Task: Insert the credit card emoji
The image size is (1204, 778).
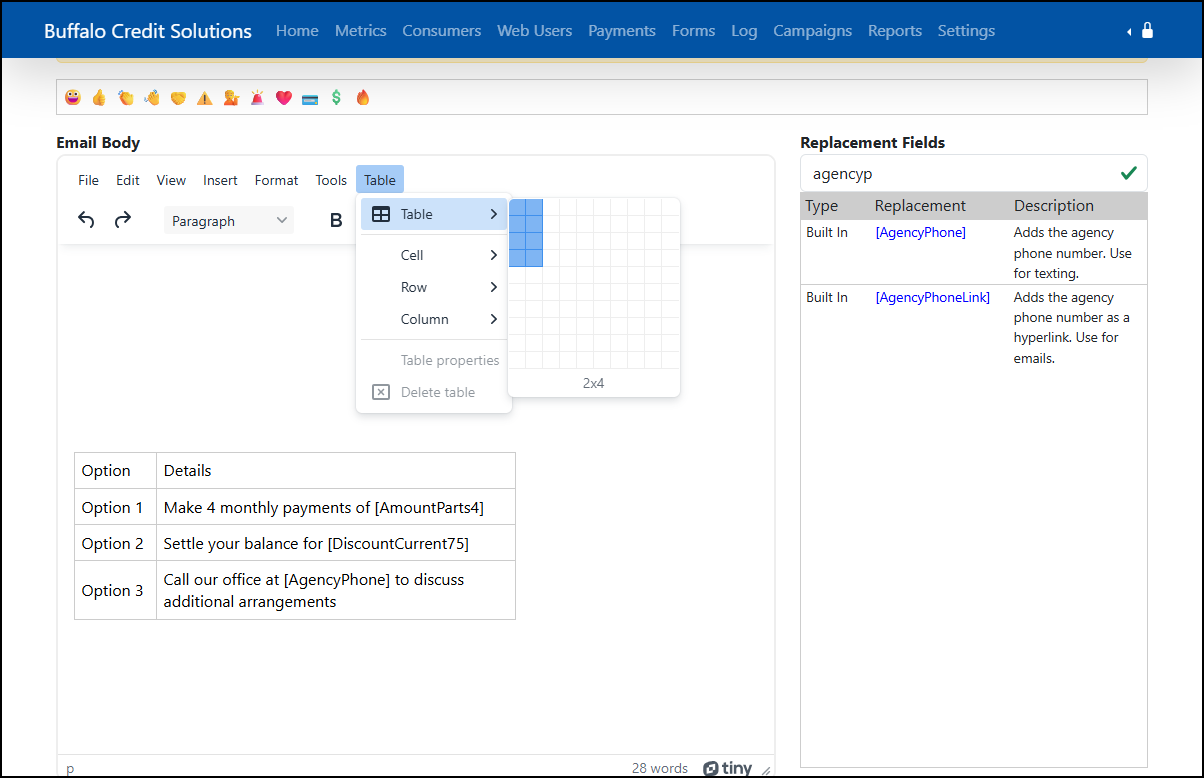Action: click(310, 98)
